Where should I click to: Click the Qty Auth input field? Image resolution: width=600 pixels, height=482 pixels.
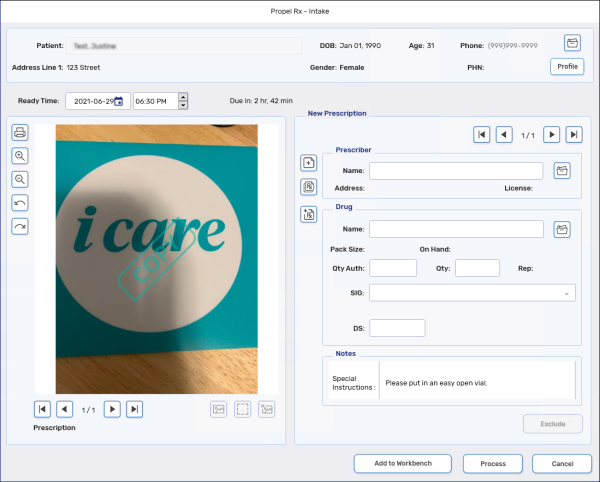click(393, 267)
